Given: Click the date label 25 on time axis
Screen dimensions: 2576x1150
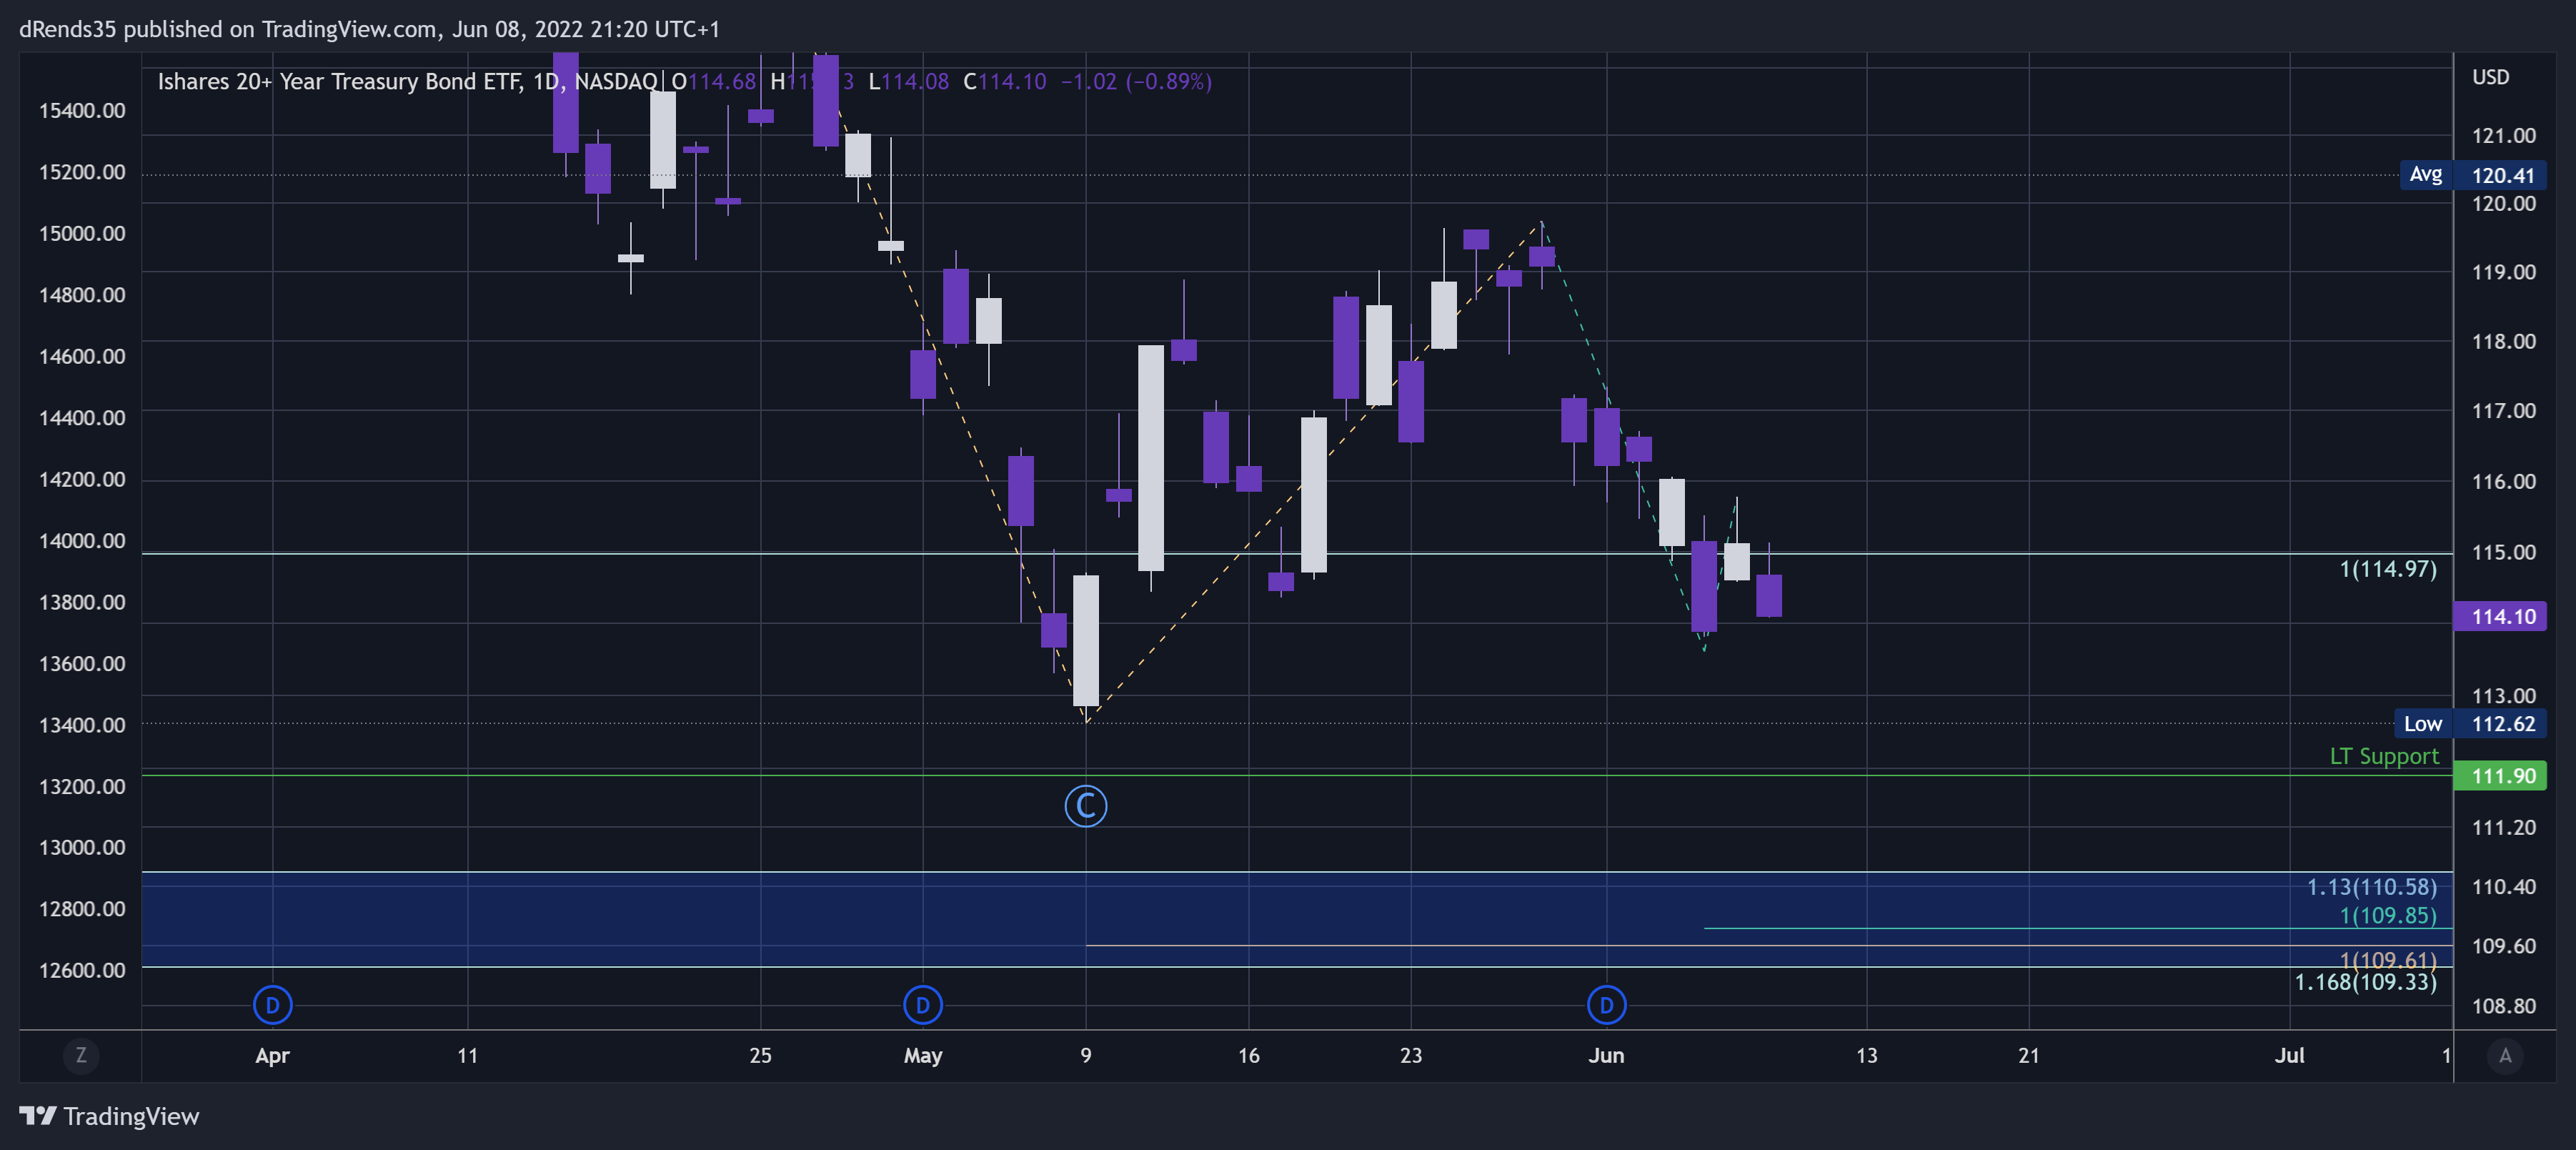Looking at the screenshot, I should coord(760,1055).
